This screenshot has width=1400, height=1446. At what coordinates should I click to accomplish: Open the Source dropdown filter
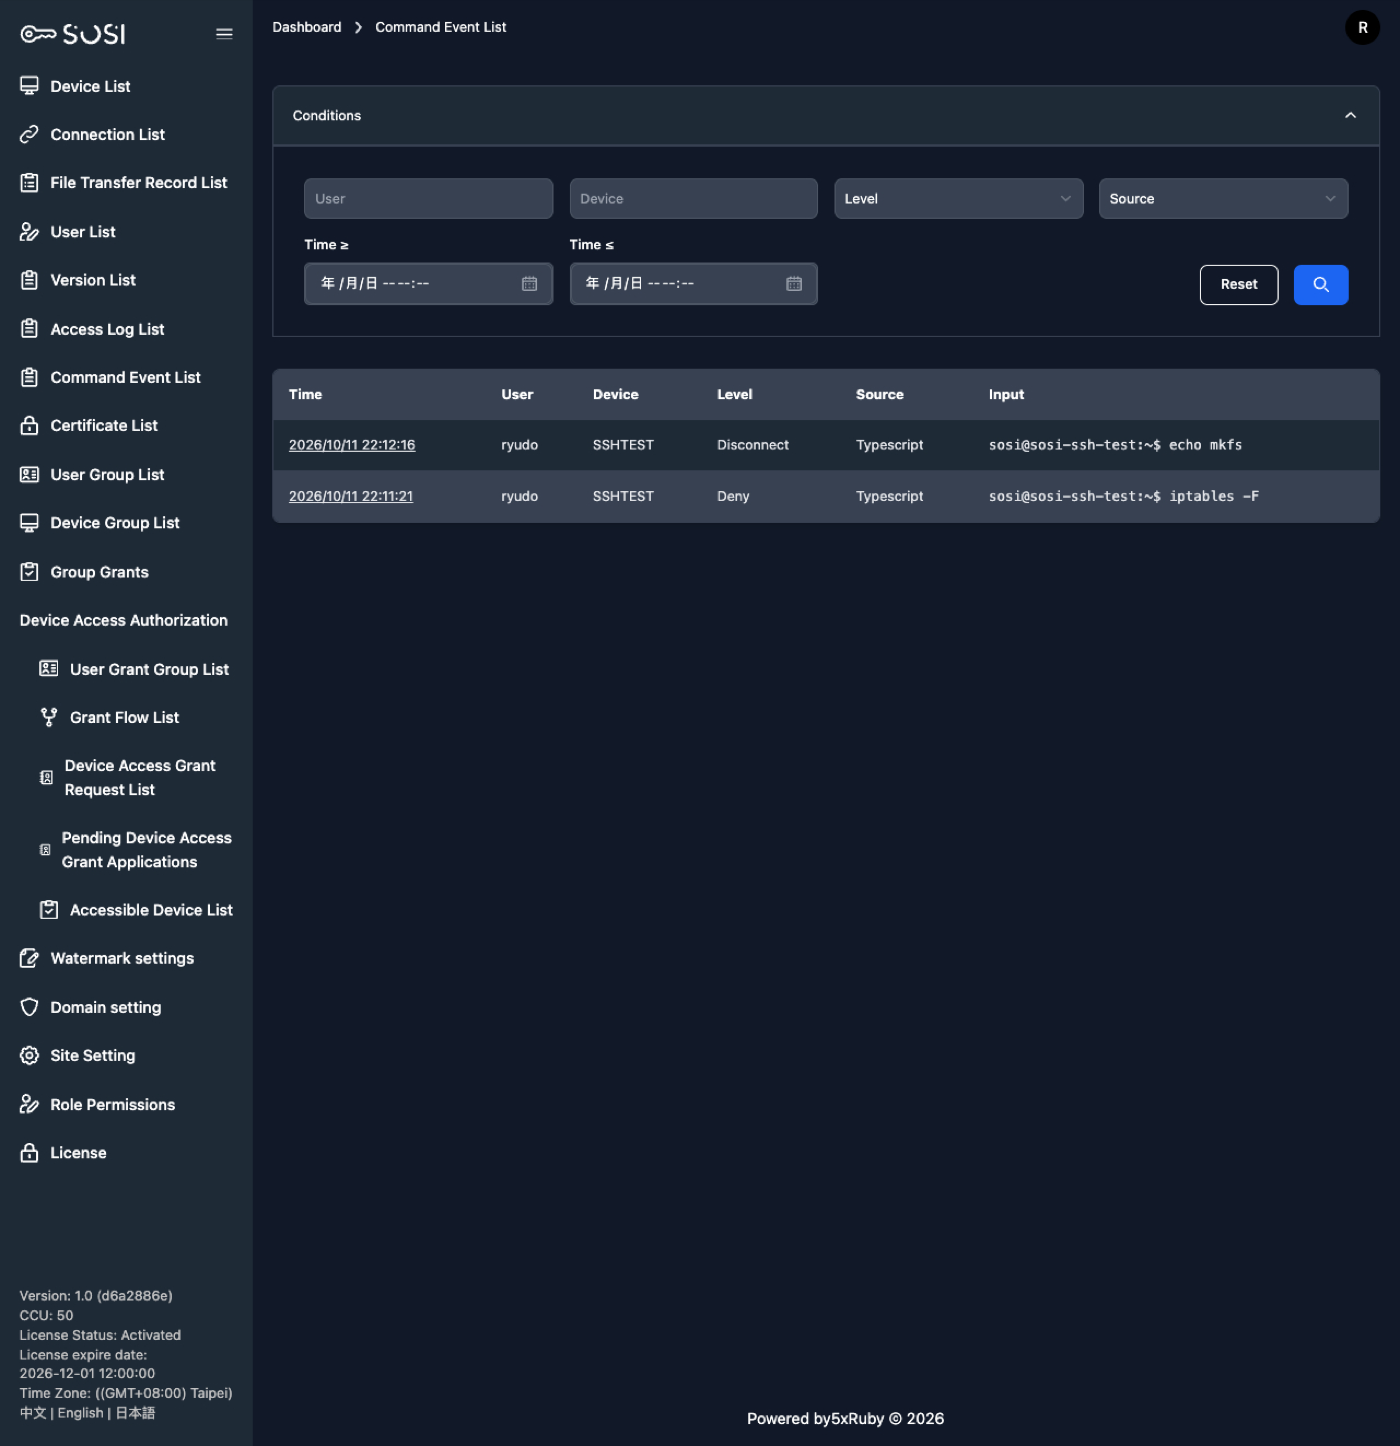tap(1223, 199)
